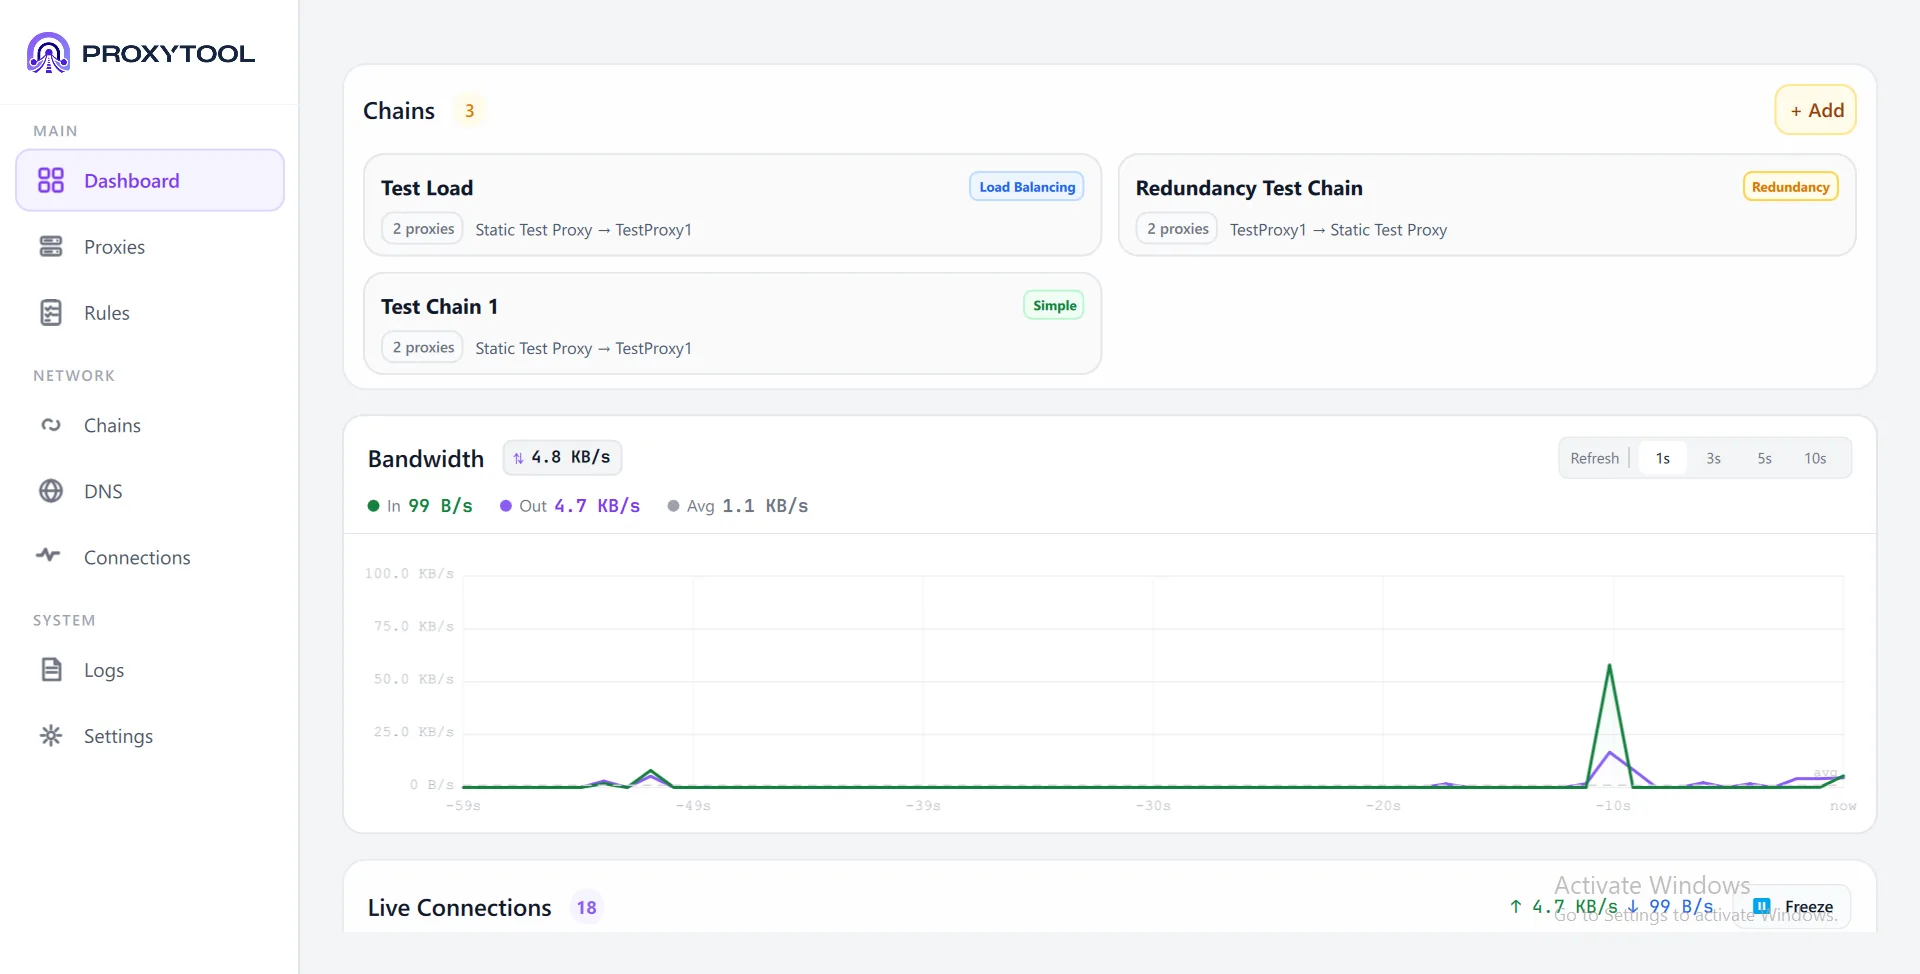
Task: Open the Redundancy Test Chain card
Action: pos(1487,205)
